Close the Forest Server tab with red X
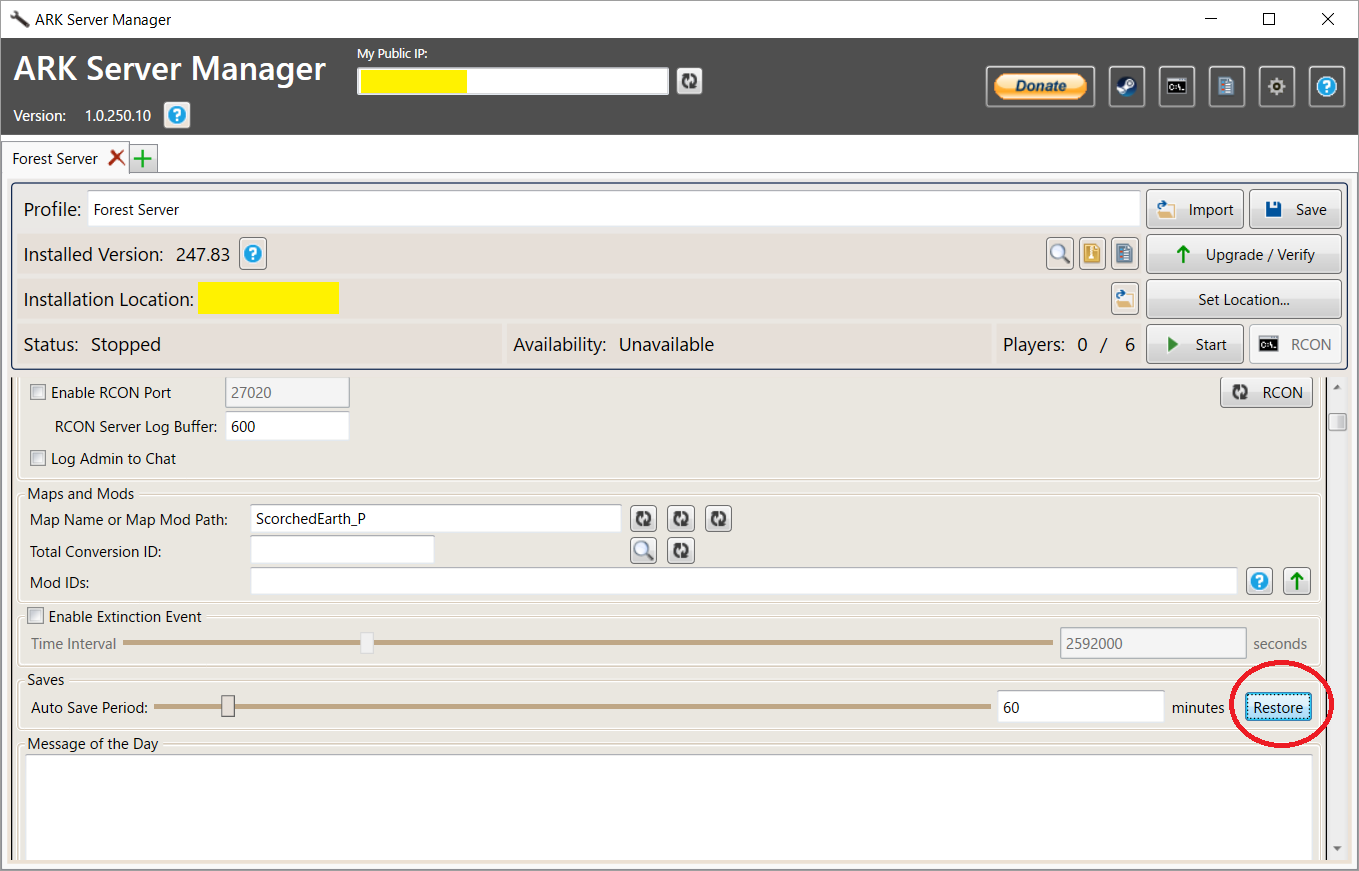The image size is (1359, 871). 117,158
